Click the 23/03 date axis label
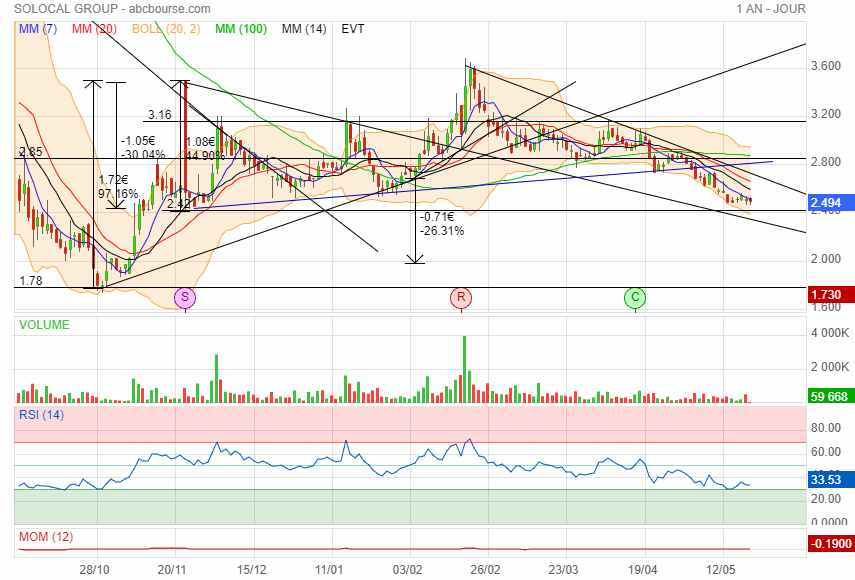The width and height of the screenshot is (855, 580). (563, 570)
